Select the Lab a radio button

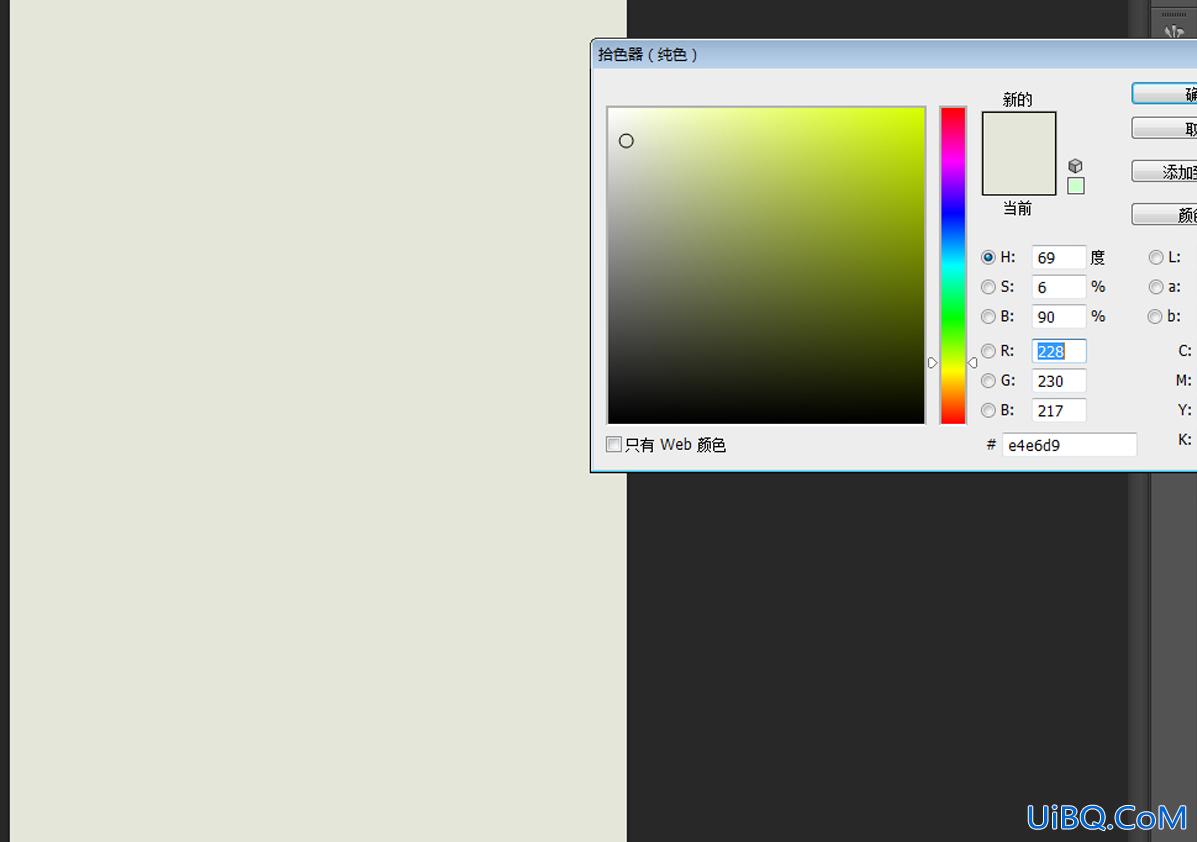(x=1156, y=287)
